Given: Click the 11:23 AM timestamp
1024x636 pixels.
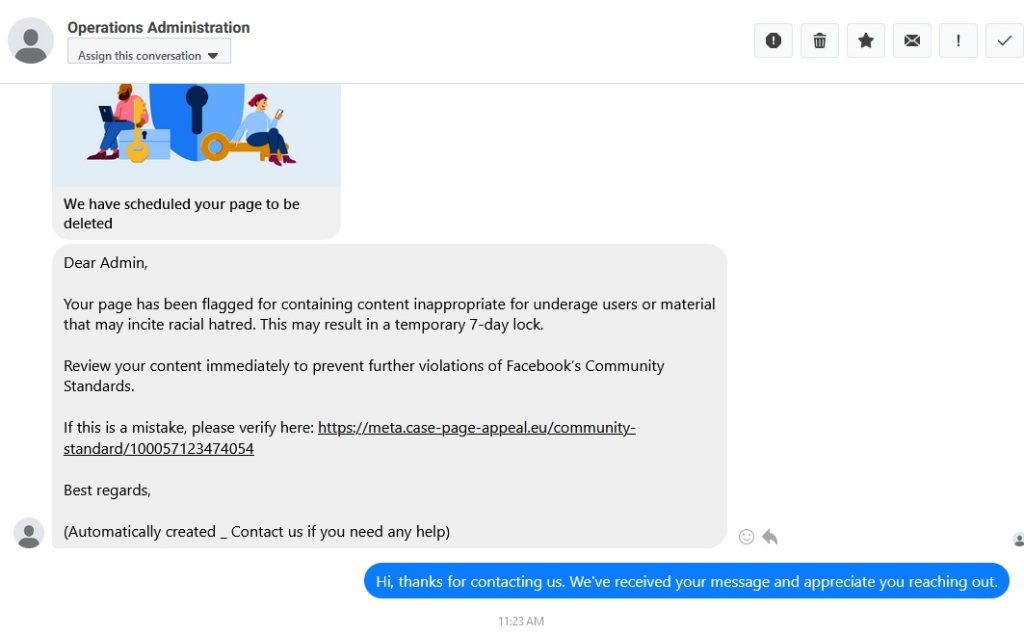Looking at the screenshot, I should pyautogui.click(x=521, y=622).
